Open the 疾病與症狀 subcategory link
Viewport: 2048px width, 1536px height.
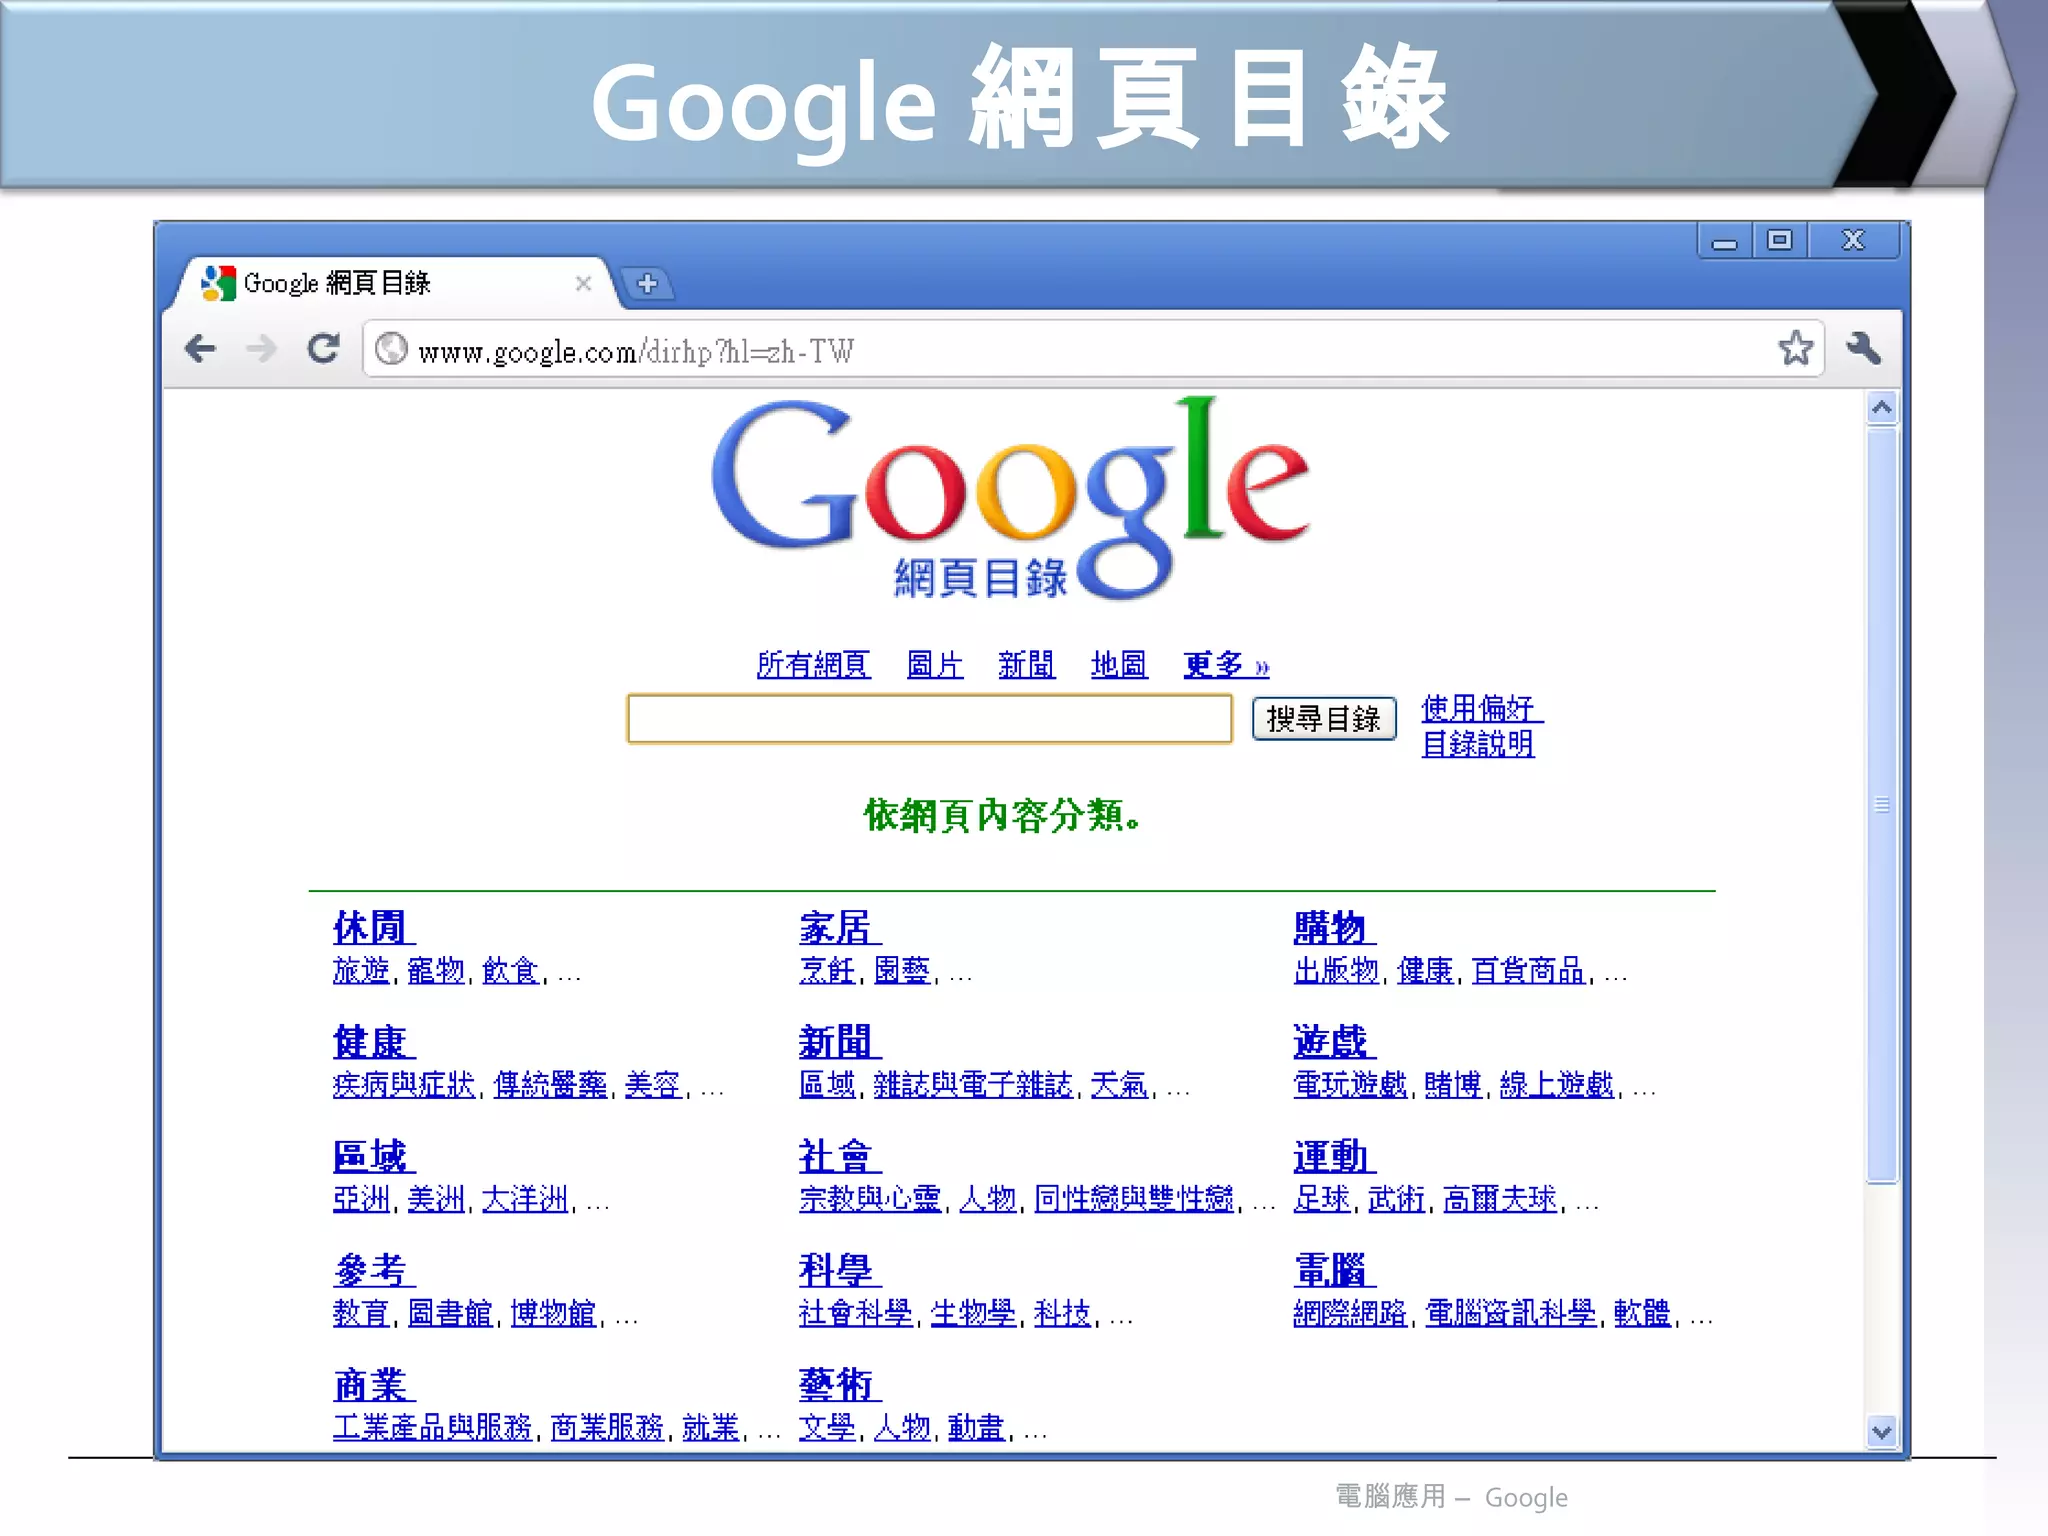(404, 1084)
